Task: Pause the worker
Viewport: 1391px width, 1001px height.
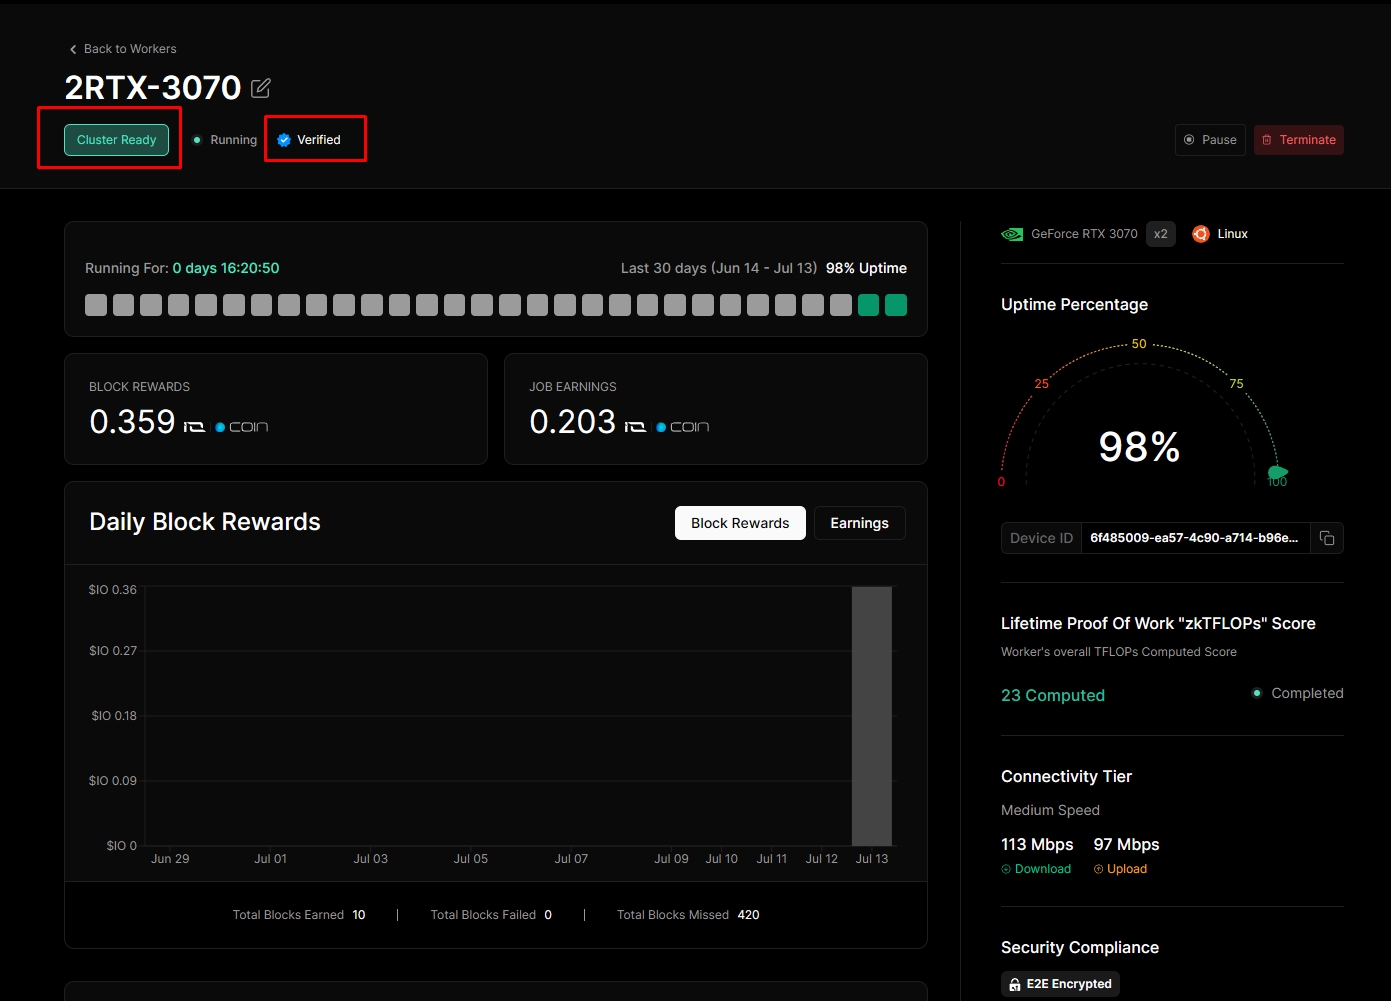Action: click(x=1210, y=140)
